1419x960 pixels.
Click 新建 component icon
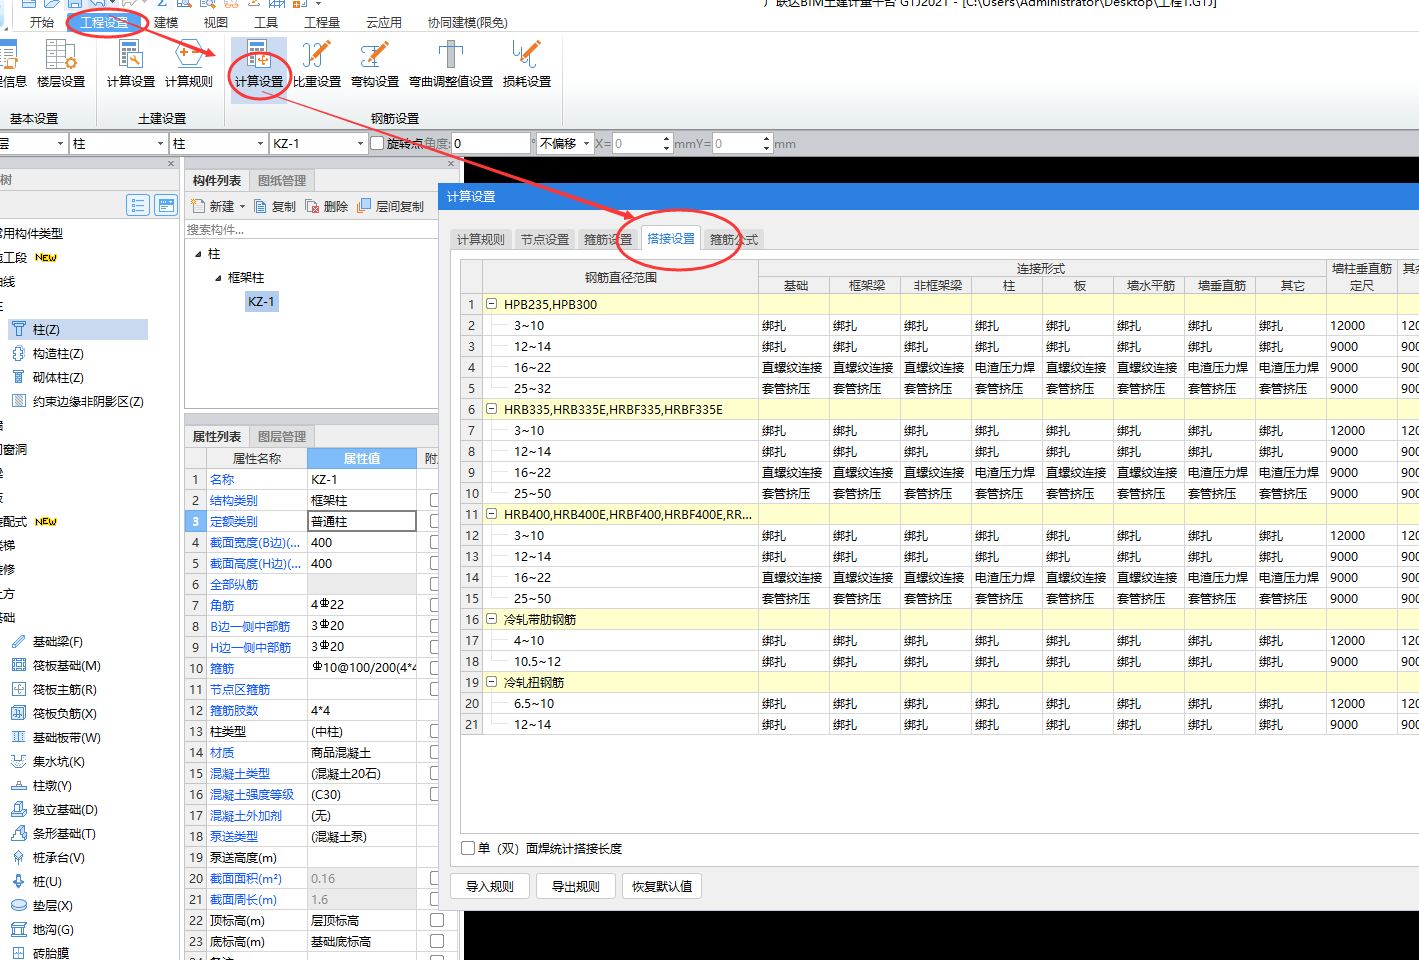[x=198, y=206]
